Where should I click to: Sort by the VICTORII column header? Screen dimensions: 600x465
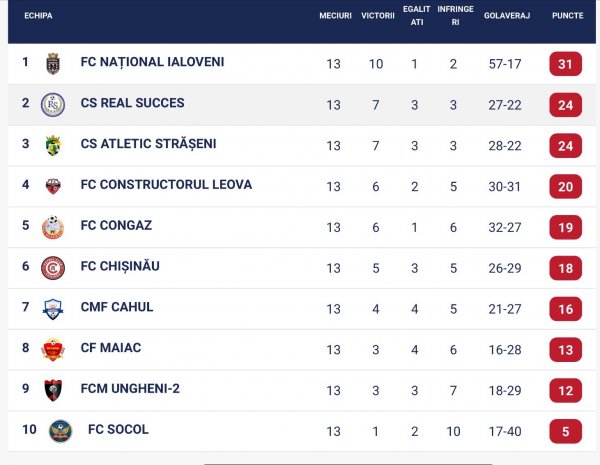(x=377, y=16)
